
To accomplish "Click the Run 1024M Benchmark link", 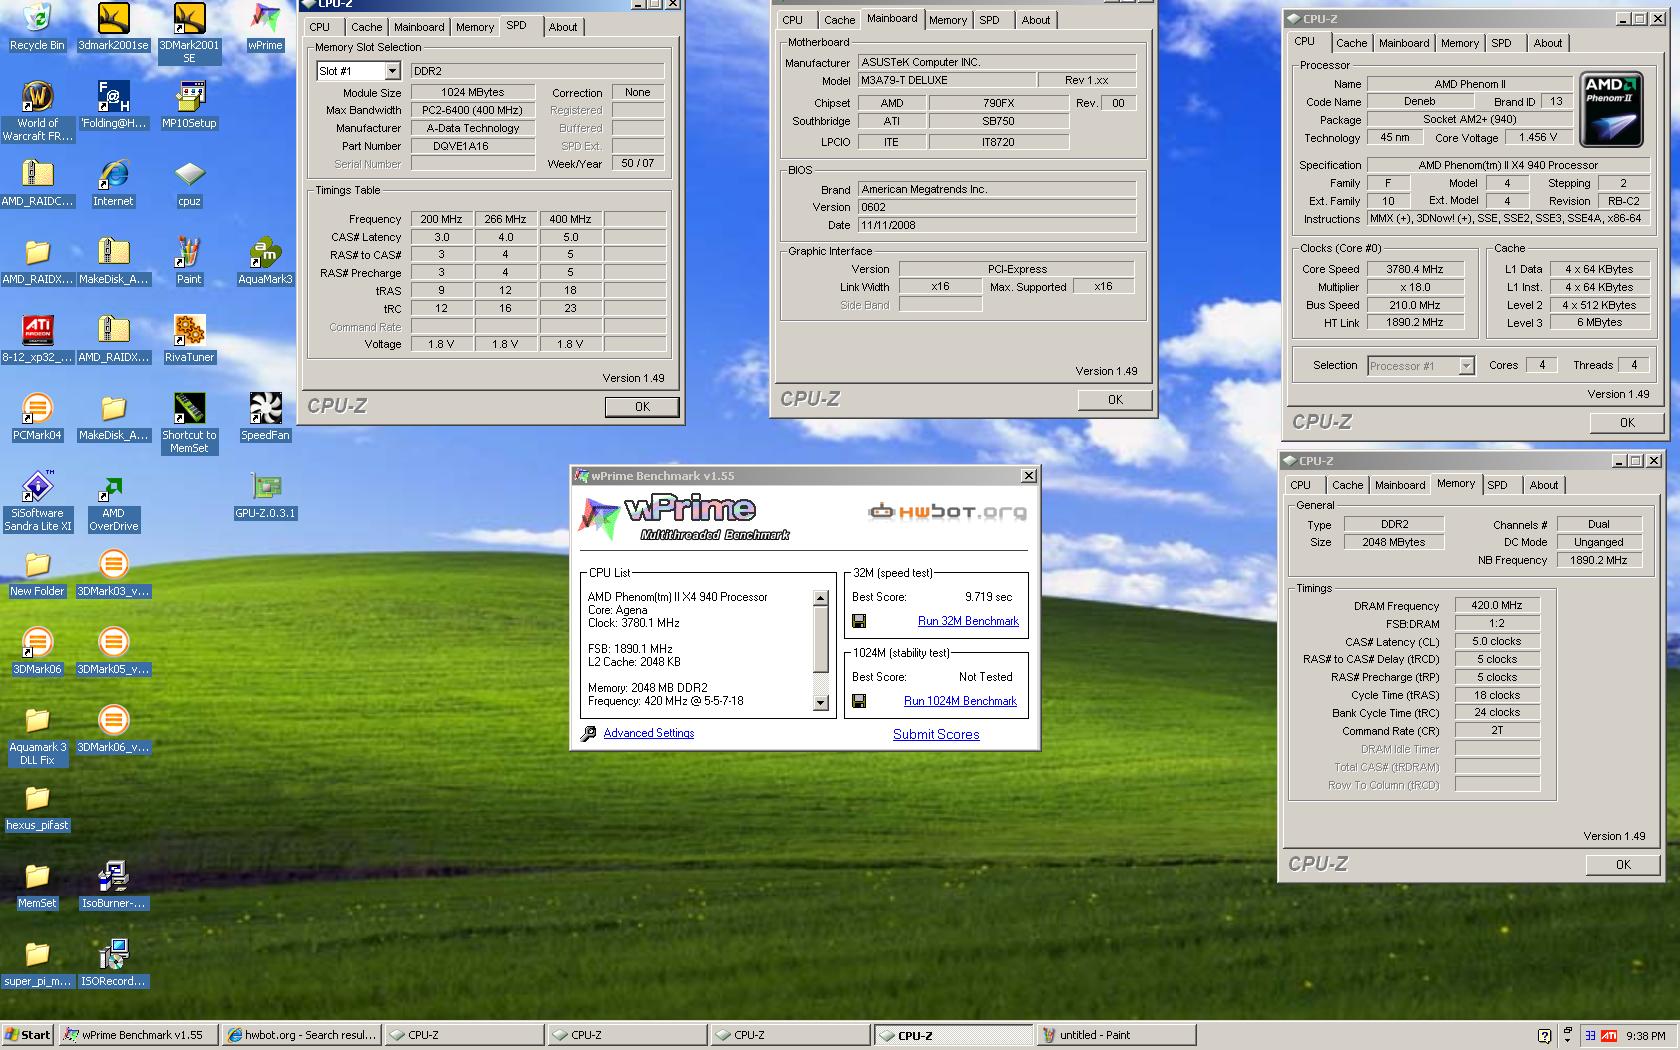I will click(960, 701).
